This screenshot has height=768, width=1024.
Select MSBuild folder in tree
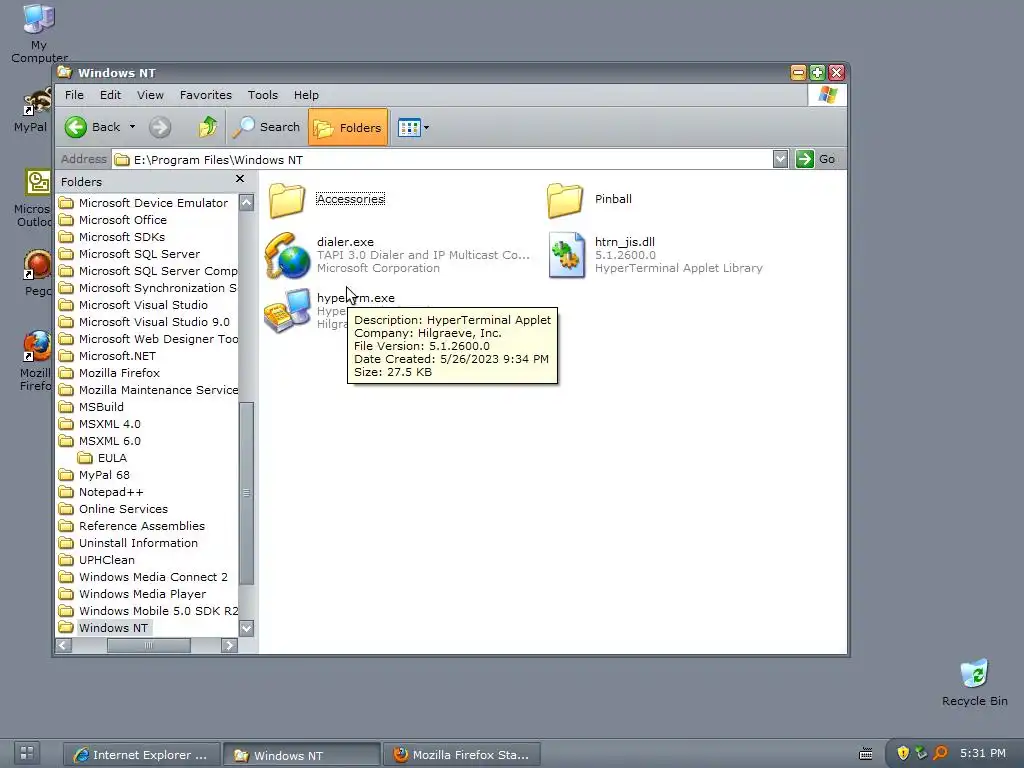coord(101,407)
